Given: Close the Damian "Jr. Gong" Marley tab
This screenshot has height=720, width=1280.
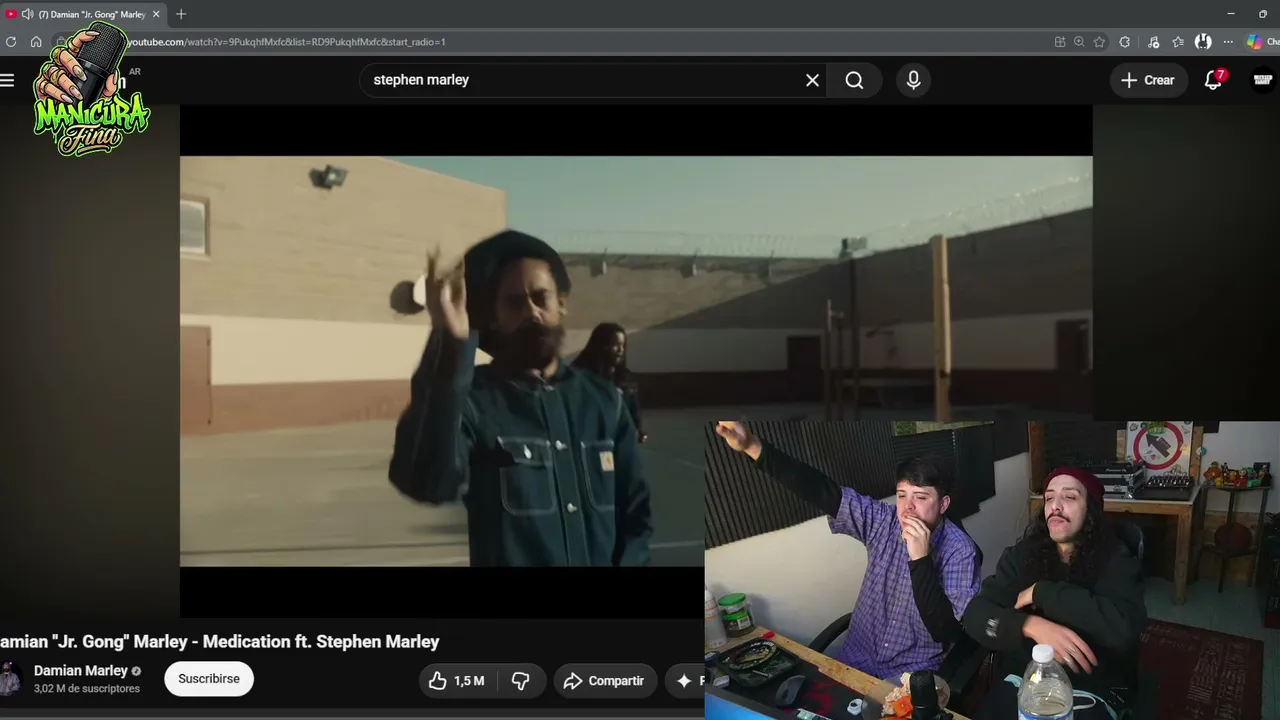Looking at the screenshot, I should [156, 14].
